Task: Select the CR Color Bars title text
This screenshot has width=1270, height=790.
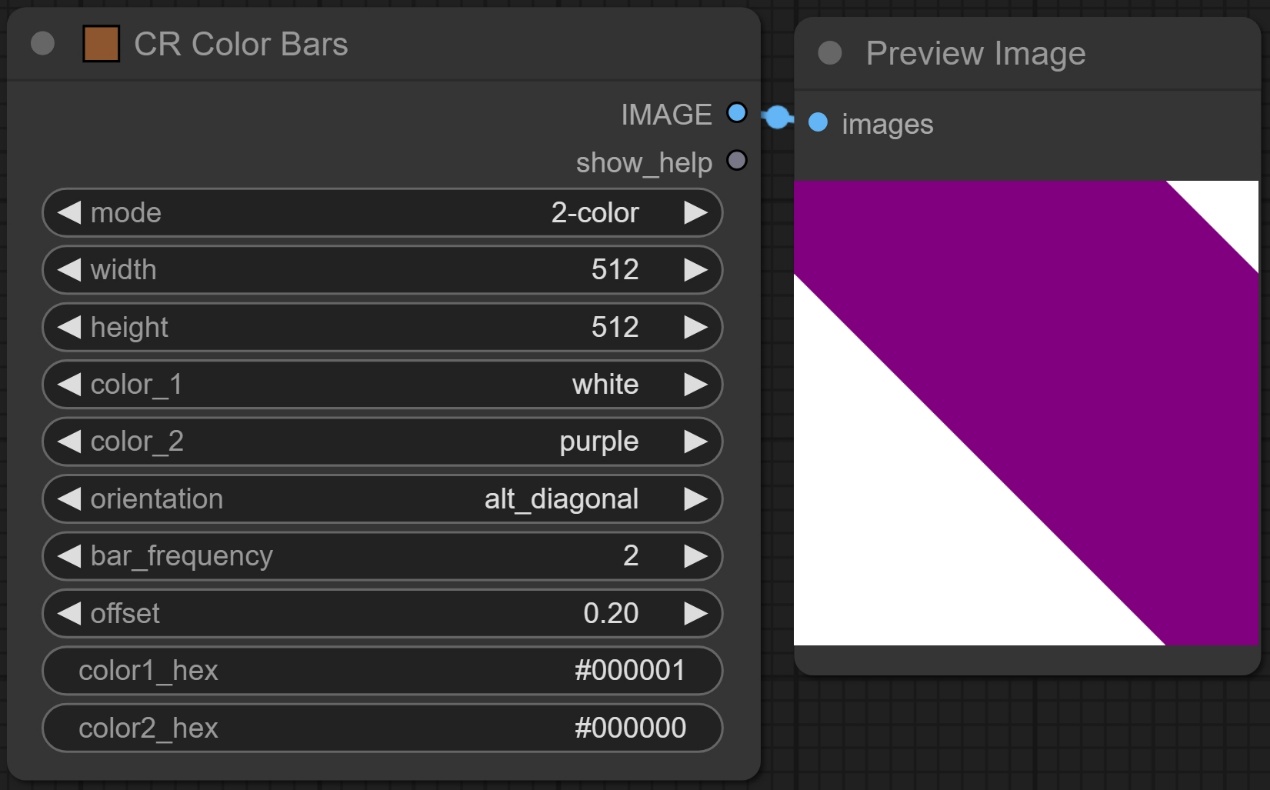Action: 241,45
